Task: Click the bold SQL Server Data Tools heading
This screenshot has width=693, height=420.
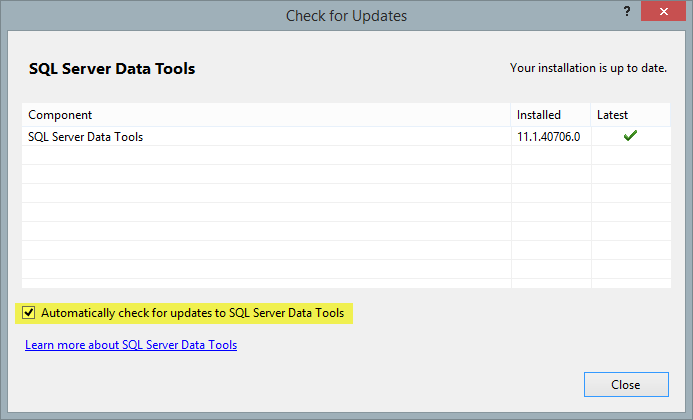Action: pyautogui.click(x=113, y=69)
